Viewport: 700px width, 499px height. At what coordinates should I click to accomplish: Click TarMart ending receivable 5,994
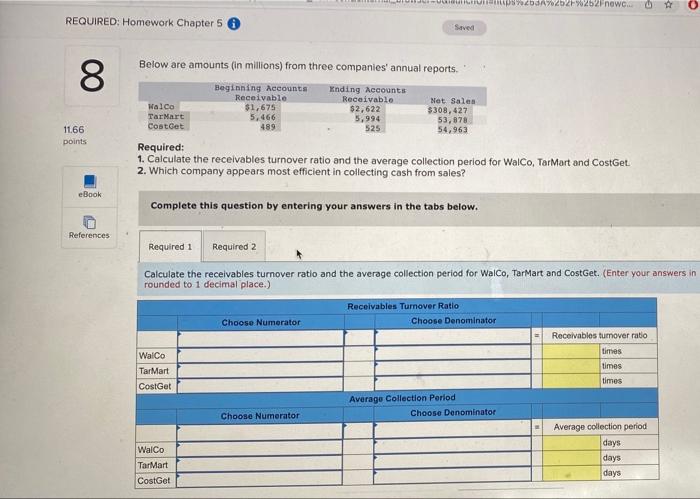[x=368, y=119]
